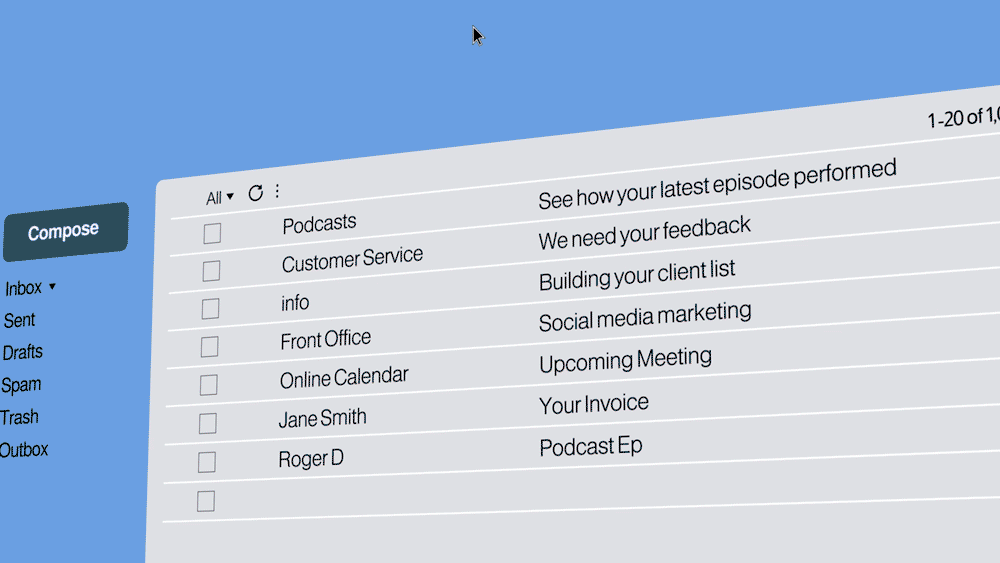Check the box beside info email

tap(210, 309)
